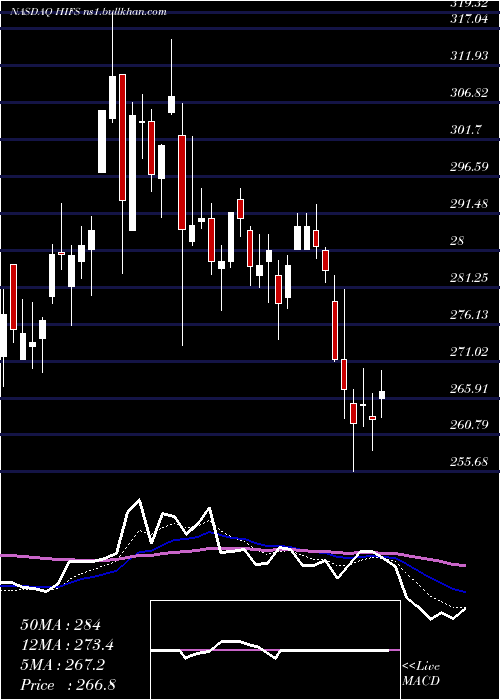Click the 260.79 price axis label
This screenshot has height=700, width=500.
(x=469, y=425)
